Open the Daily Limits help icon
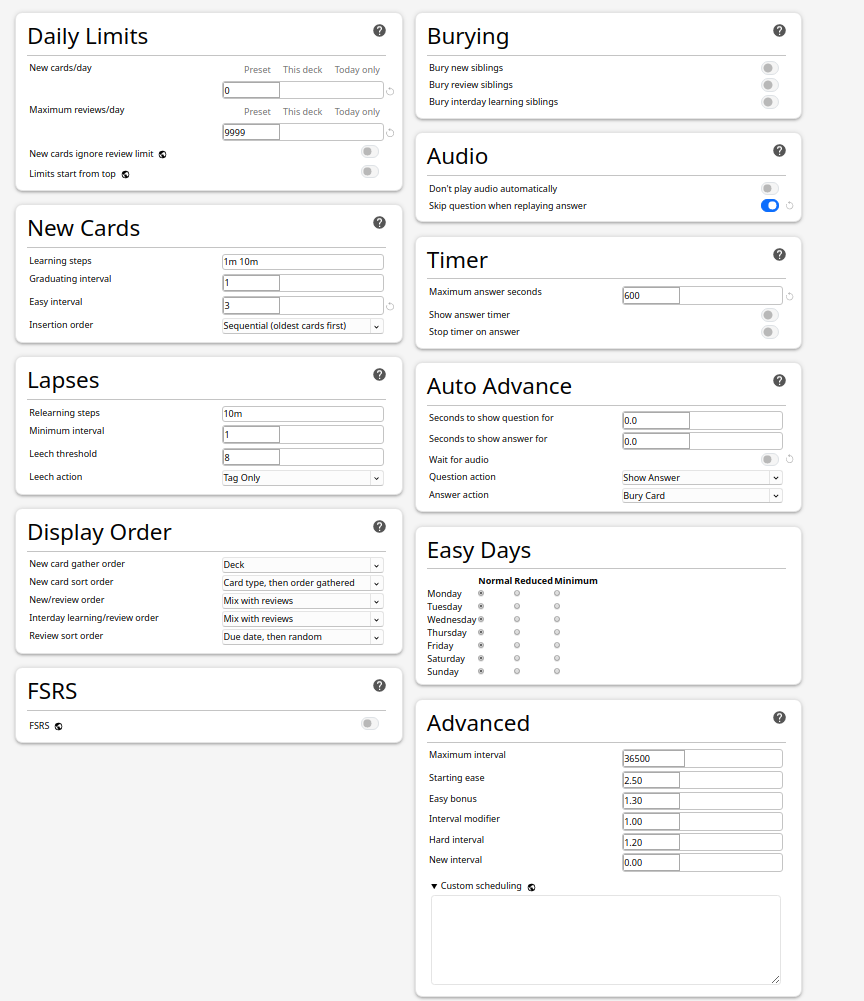Image resolution: width=864 pixels, height=1001 pixels. tap(379, 31)
